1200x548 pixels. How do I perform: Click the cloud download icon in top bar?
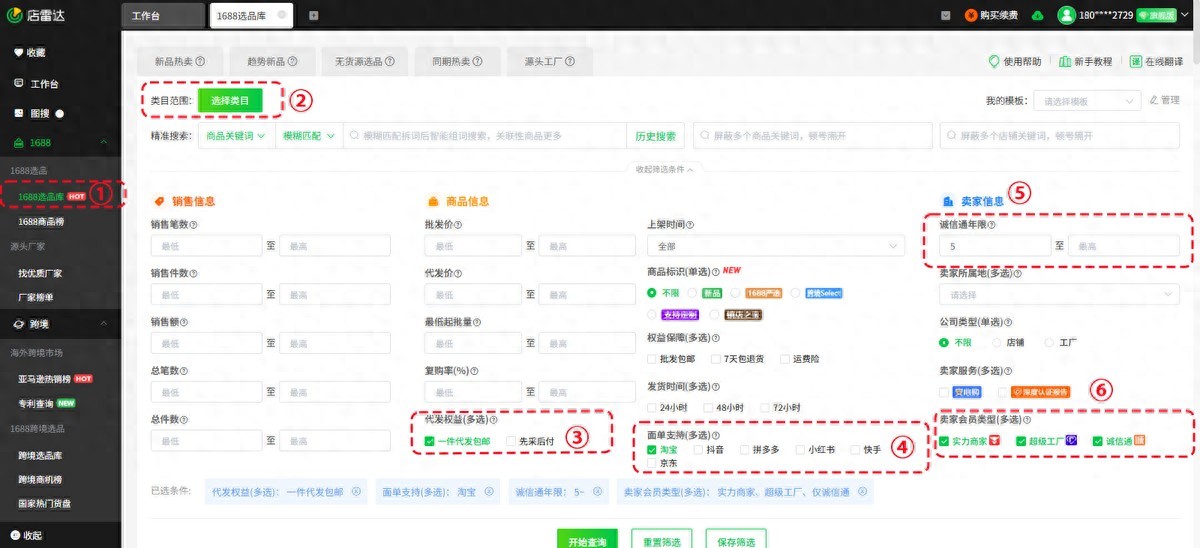click(1037, 15)
